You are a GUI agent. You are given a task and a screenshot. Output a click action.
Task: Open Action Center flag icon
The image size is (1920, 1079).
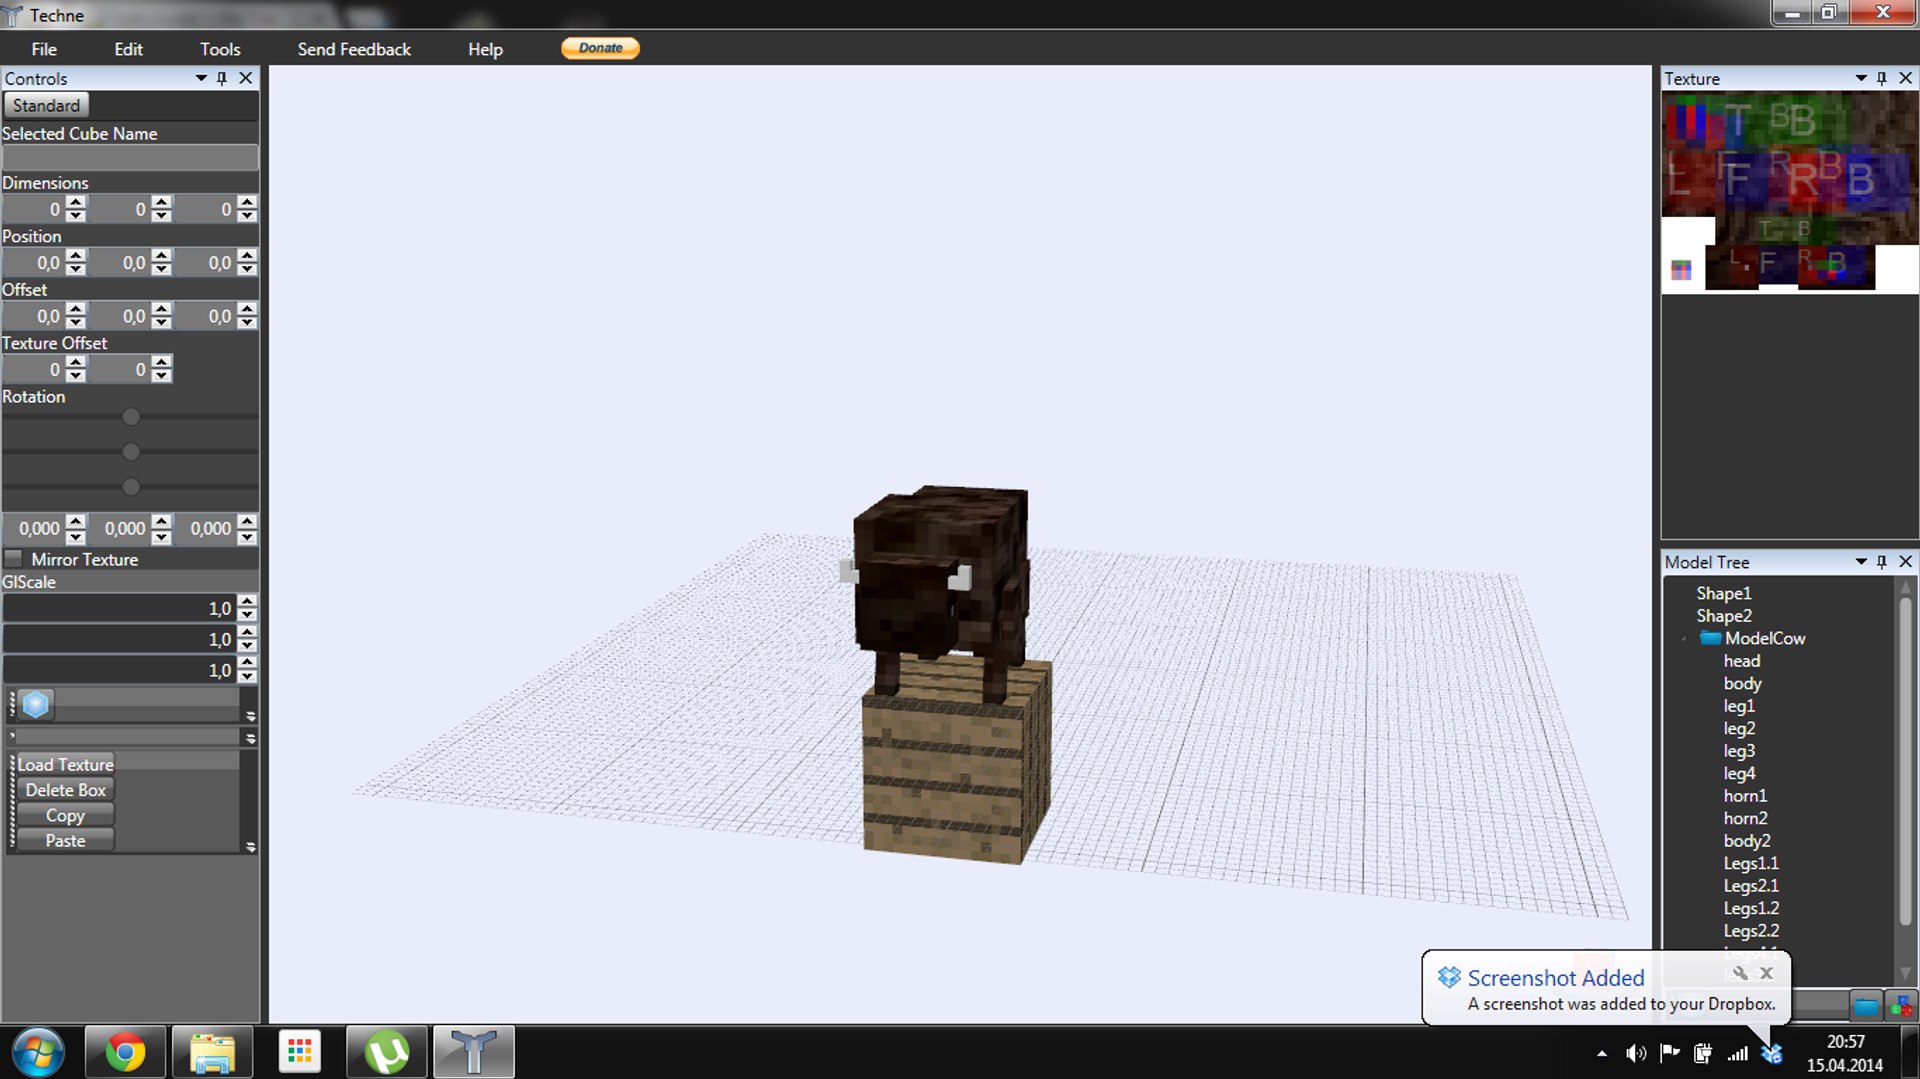1670,1053
